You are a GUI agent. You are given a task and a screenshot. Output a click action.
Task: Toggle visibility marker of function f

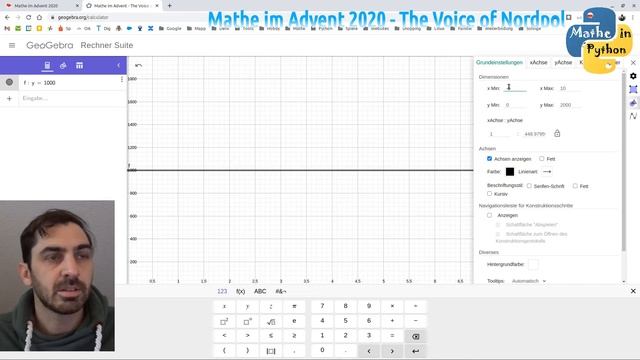[9, 82]
